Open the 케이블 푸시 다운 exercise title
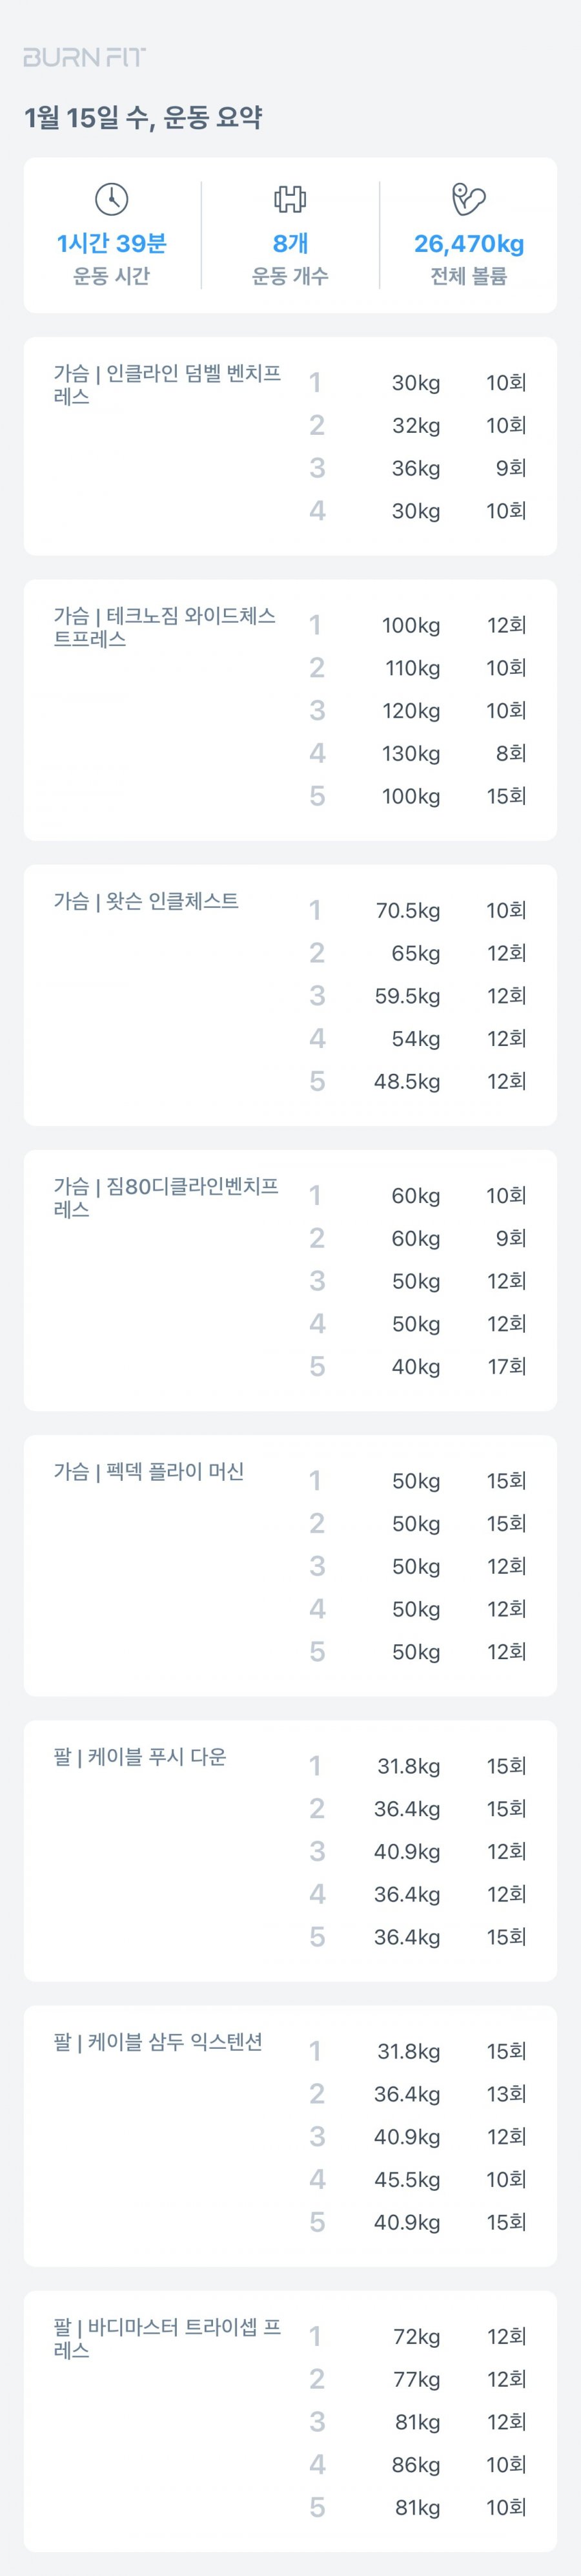This screenshot has width=581, height=2576. click(x=140, y=1756)
